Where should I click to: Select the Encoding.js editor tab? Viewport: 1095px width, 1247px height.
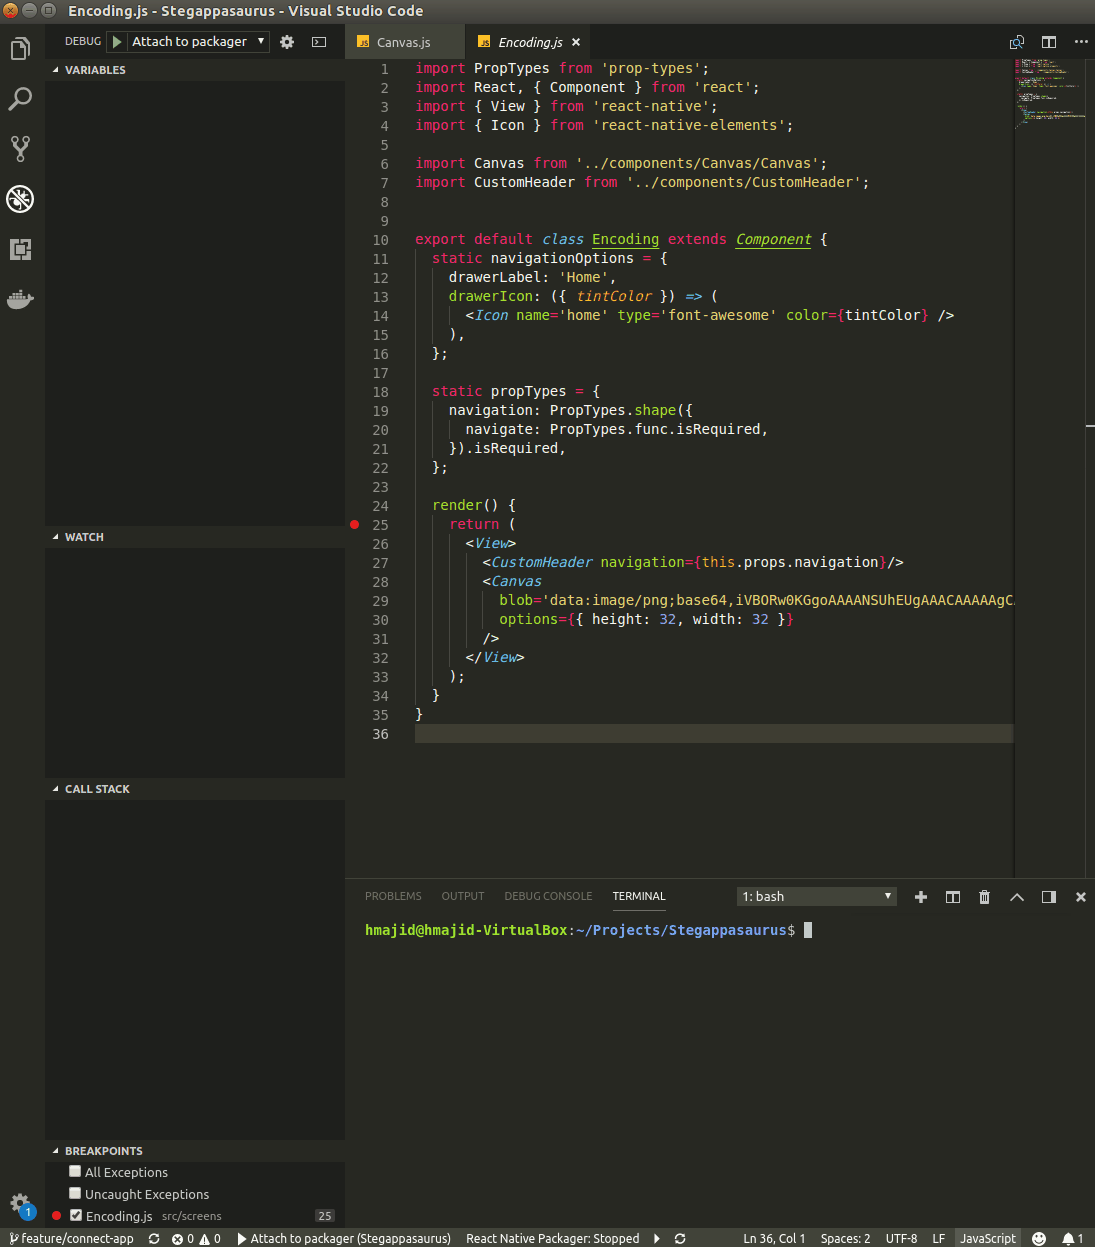tap(530, 42)
